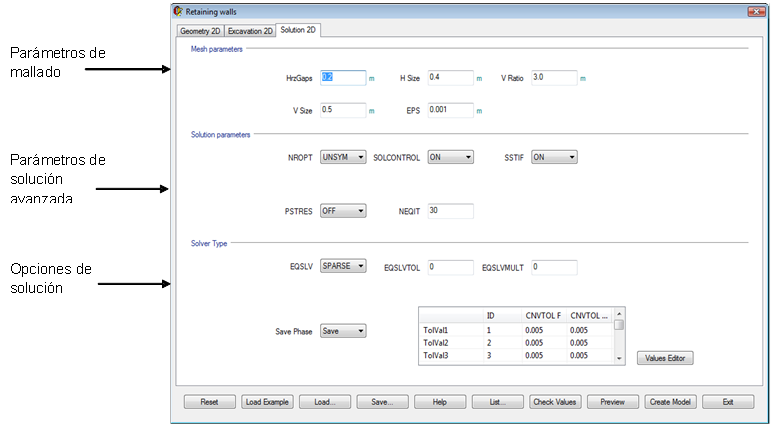Image resolution: width=771 pixels, height=425 pixels.
Task: Open the SOLCONTROL dropdown
Action: 451,157
